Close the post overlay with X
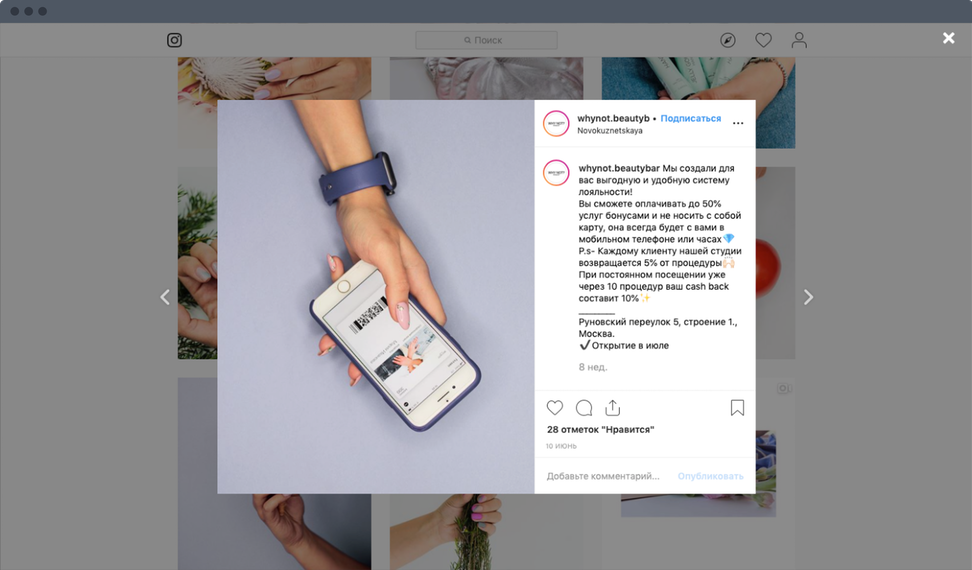 click(x=948, y=38)
